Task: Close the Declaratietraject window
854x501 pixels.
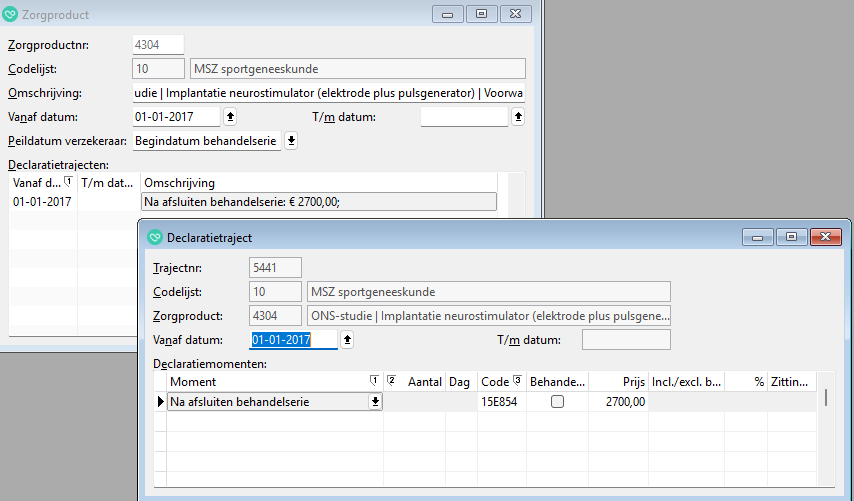Action: (x=826, y=237)
